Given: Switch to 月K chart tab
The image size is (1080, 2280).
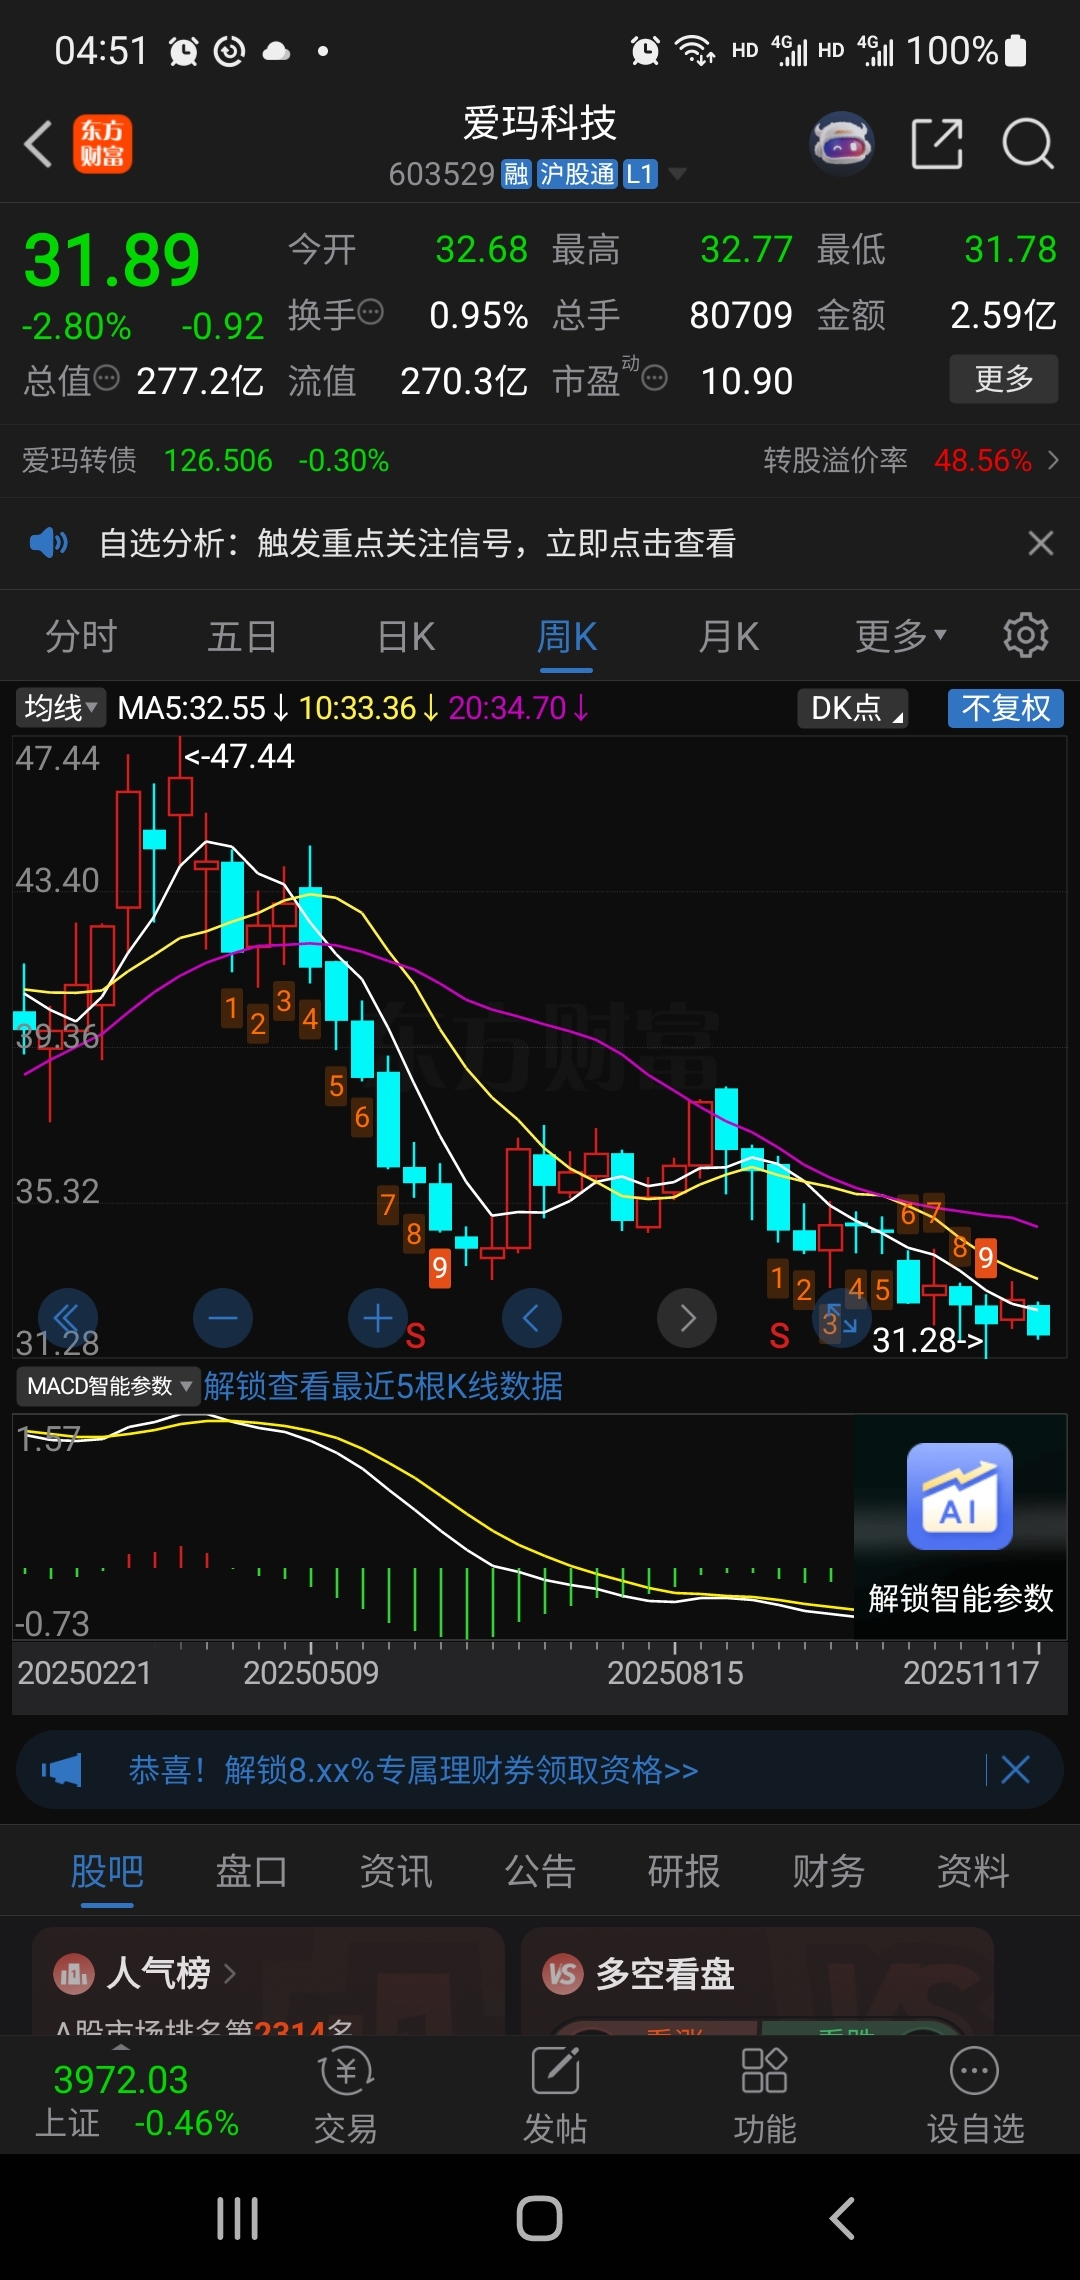Looking at the screenshot, I should click(729, 636).
